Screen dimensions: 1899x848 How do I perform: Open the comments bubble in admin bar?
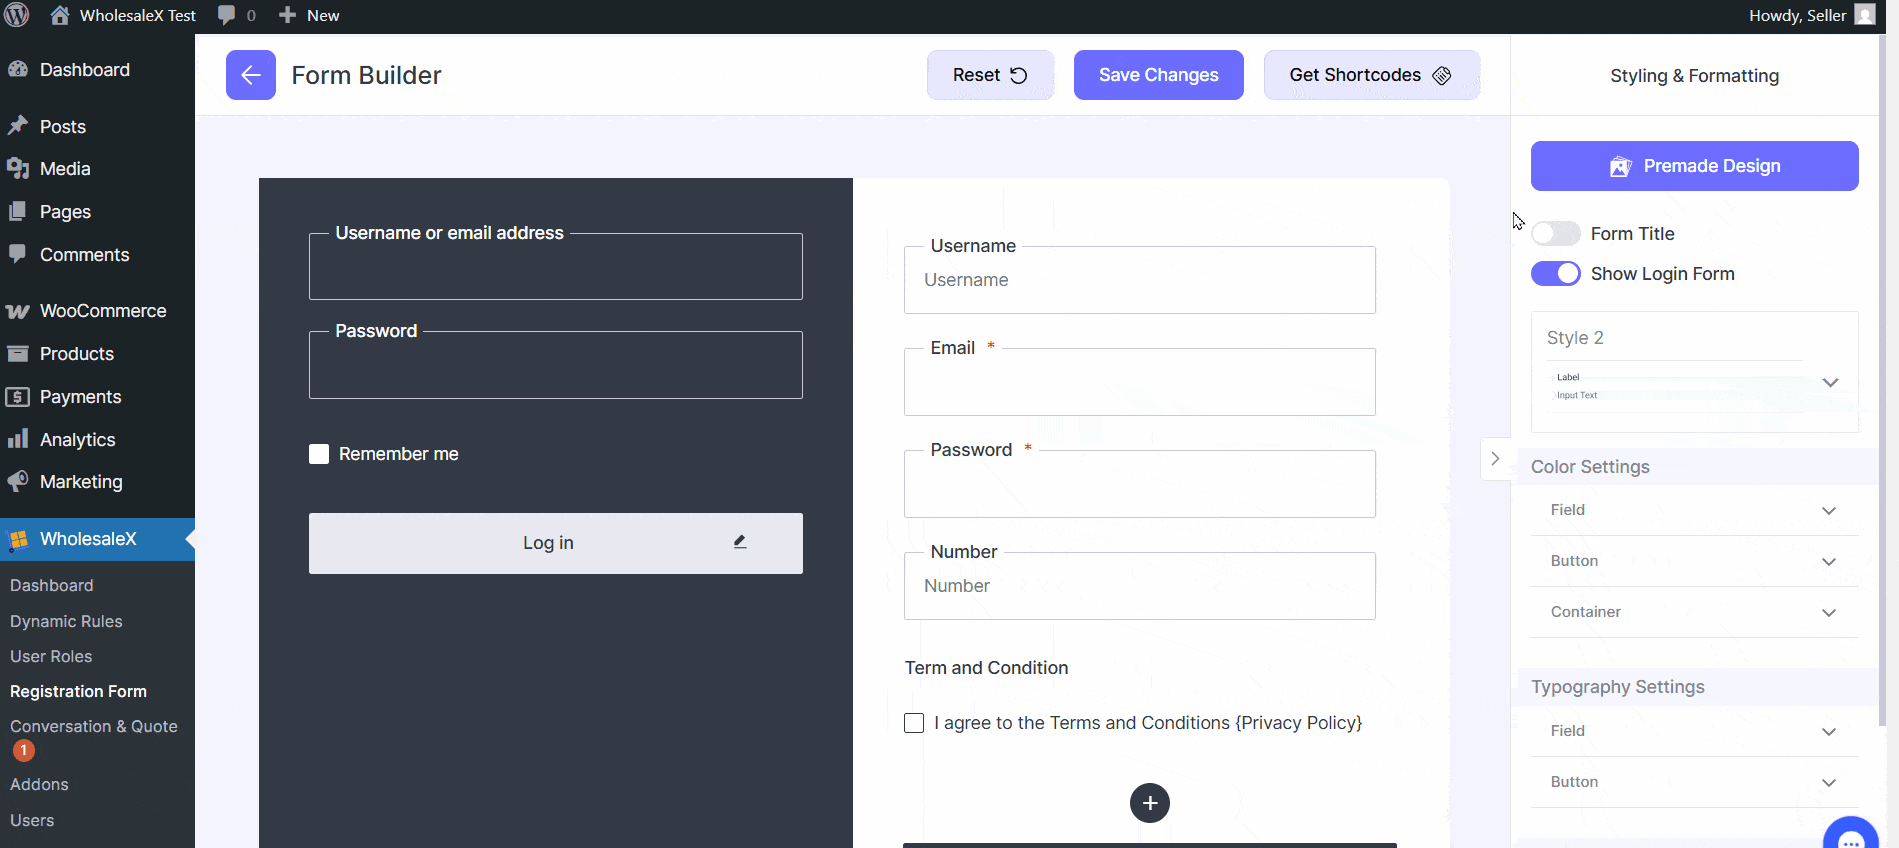[x=236, y=15]
